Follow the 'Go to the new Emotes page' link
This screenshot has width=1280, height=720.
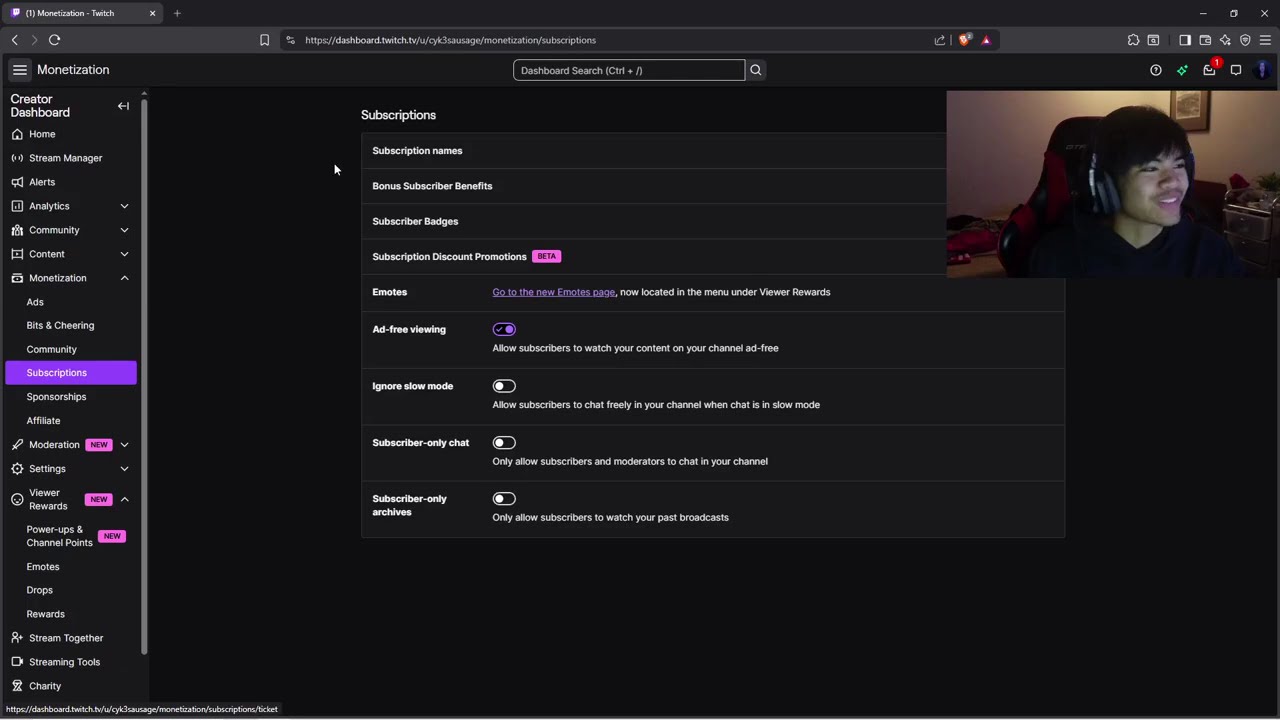tap(553, 292)
